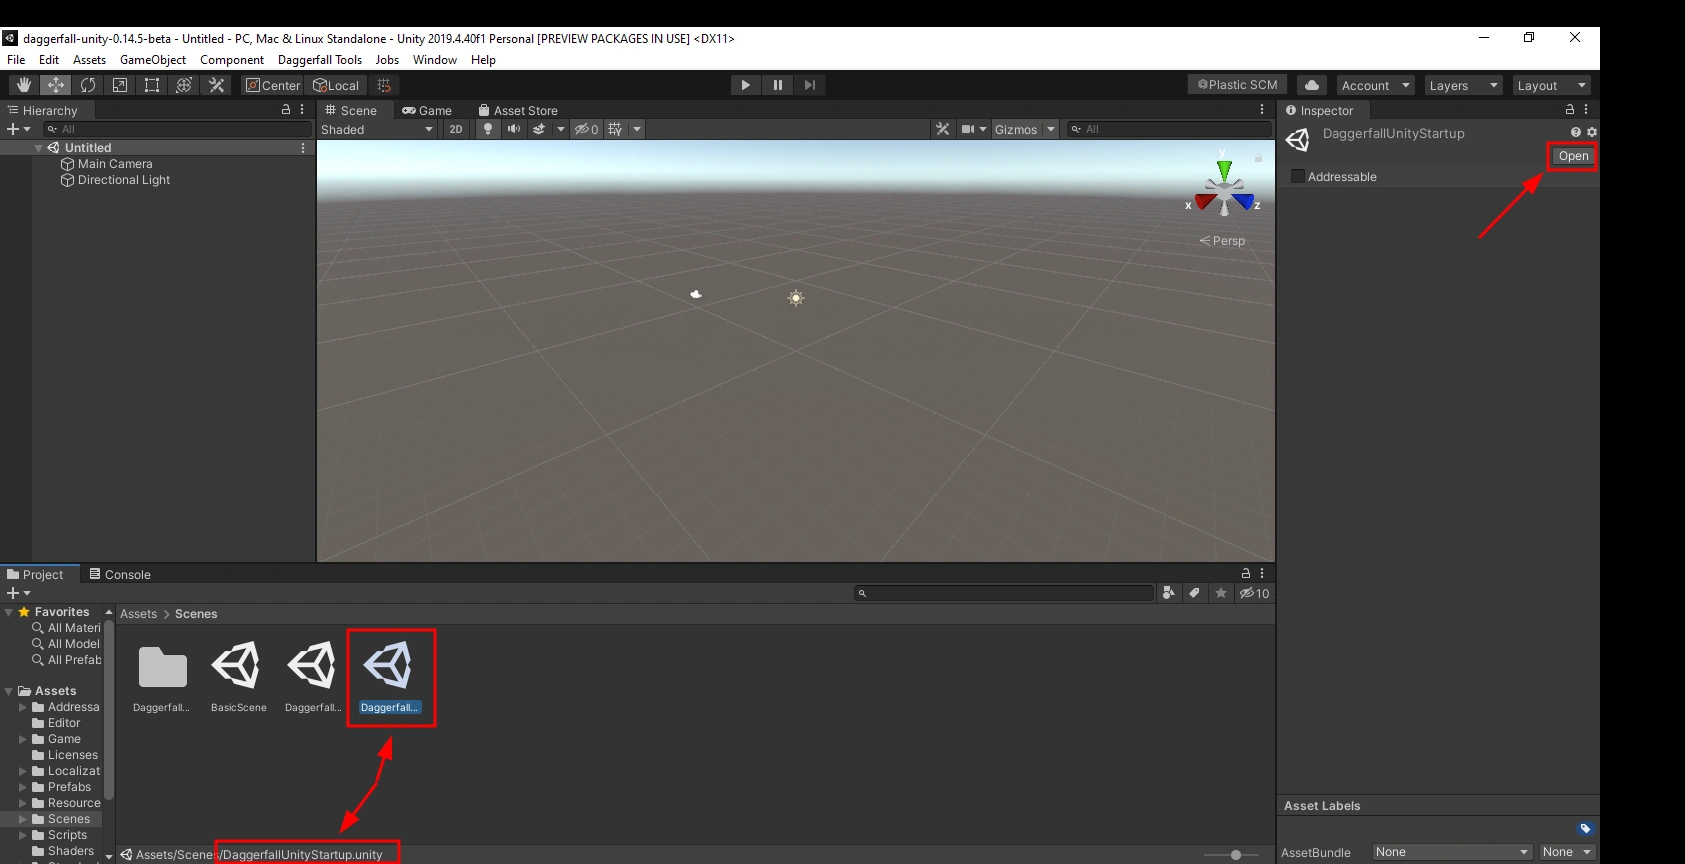
Task: Select the Move tool
Action: click(x=56, y=85)
